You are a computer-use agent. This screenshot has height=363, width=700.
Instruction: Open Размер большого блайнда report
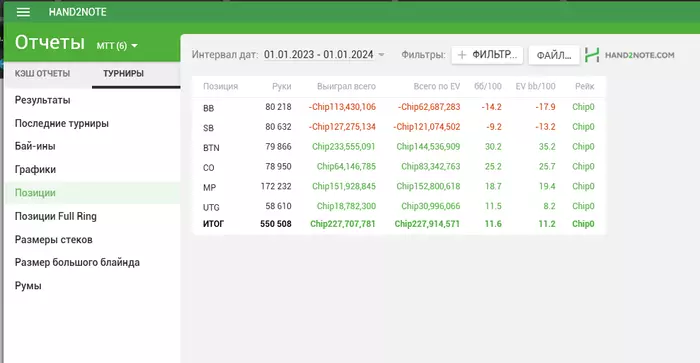pyautogui.click(x=77, y=262)
